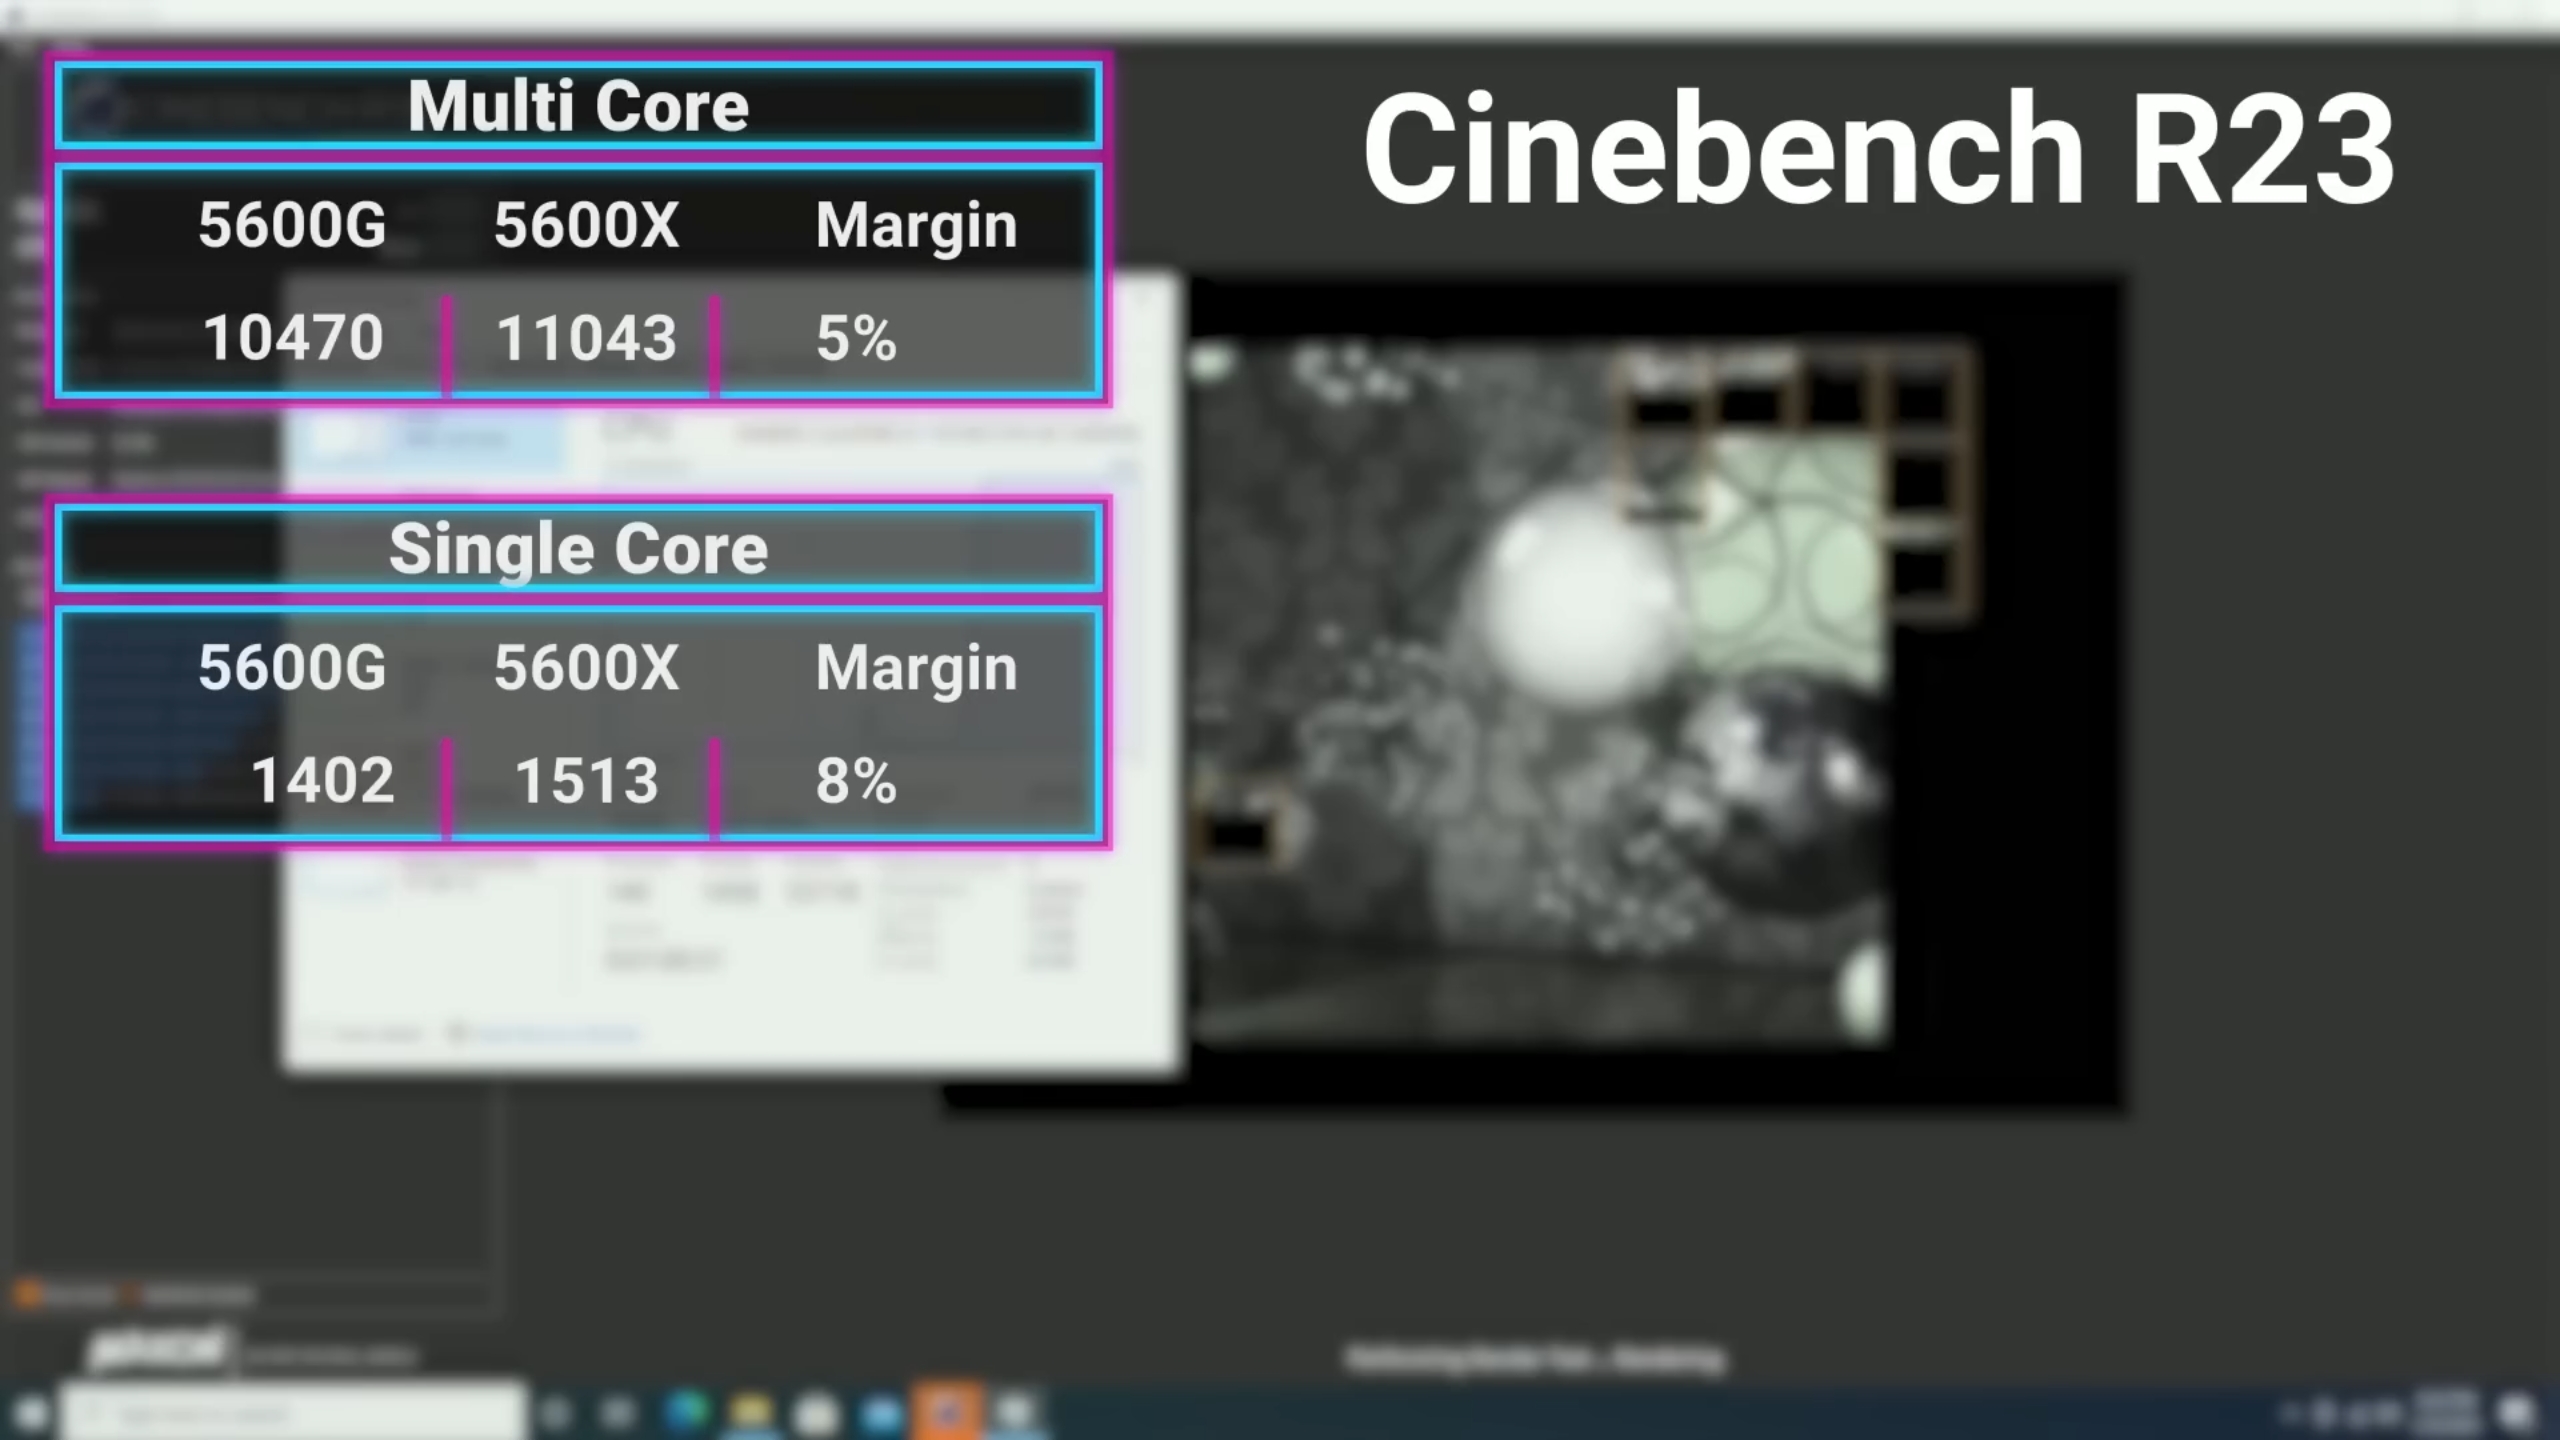Open the Windows Start menu
This screenshot has width=2560, height=1440.
tap(30, 1412)
